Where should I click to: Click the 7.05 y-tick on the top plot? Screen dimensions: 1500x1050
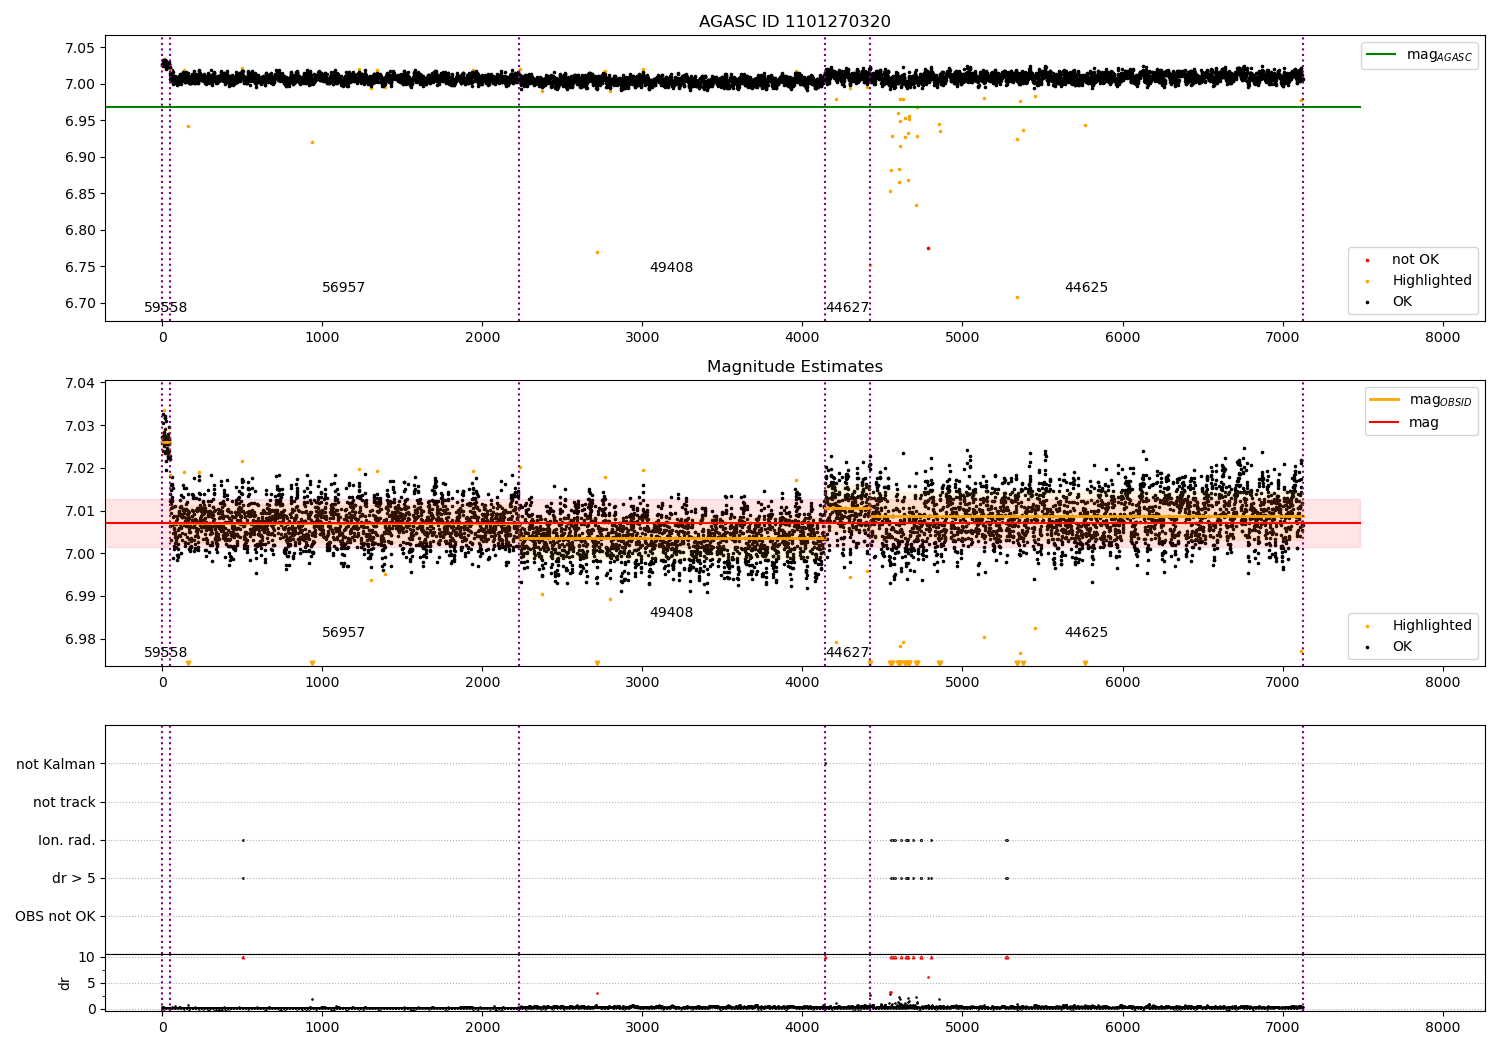[80, 48]
